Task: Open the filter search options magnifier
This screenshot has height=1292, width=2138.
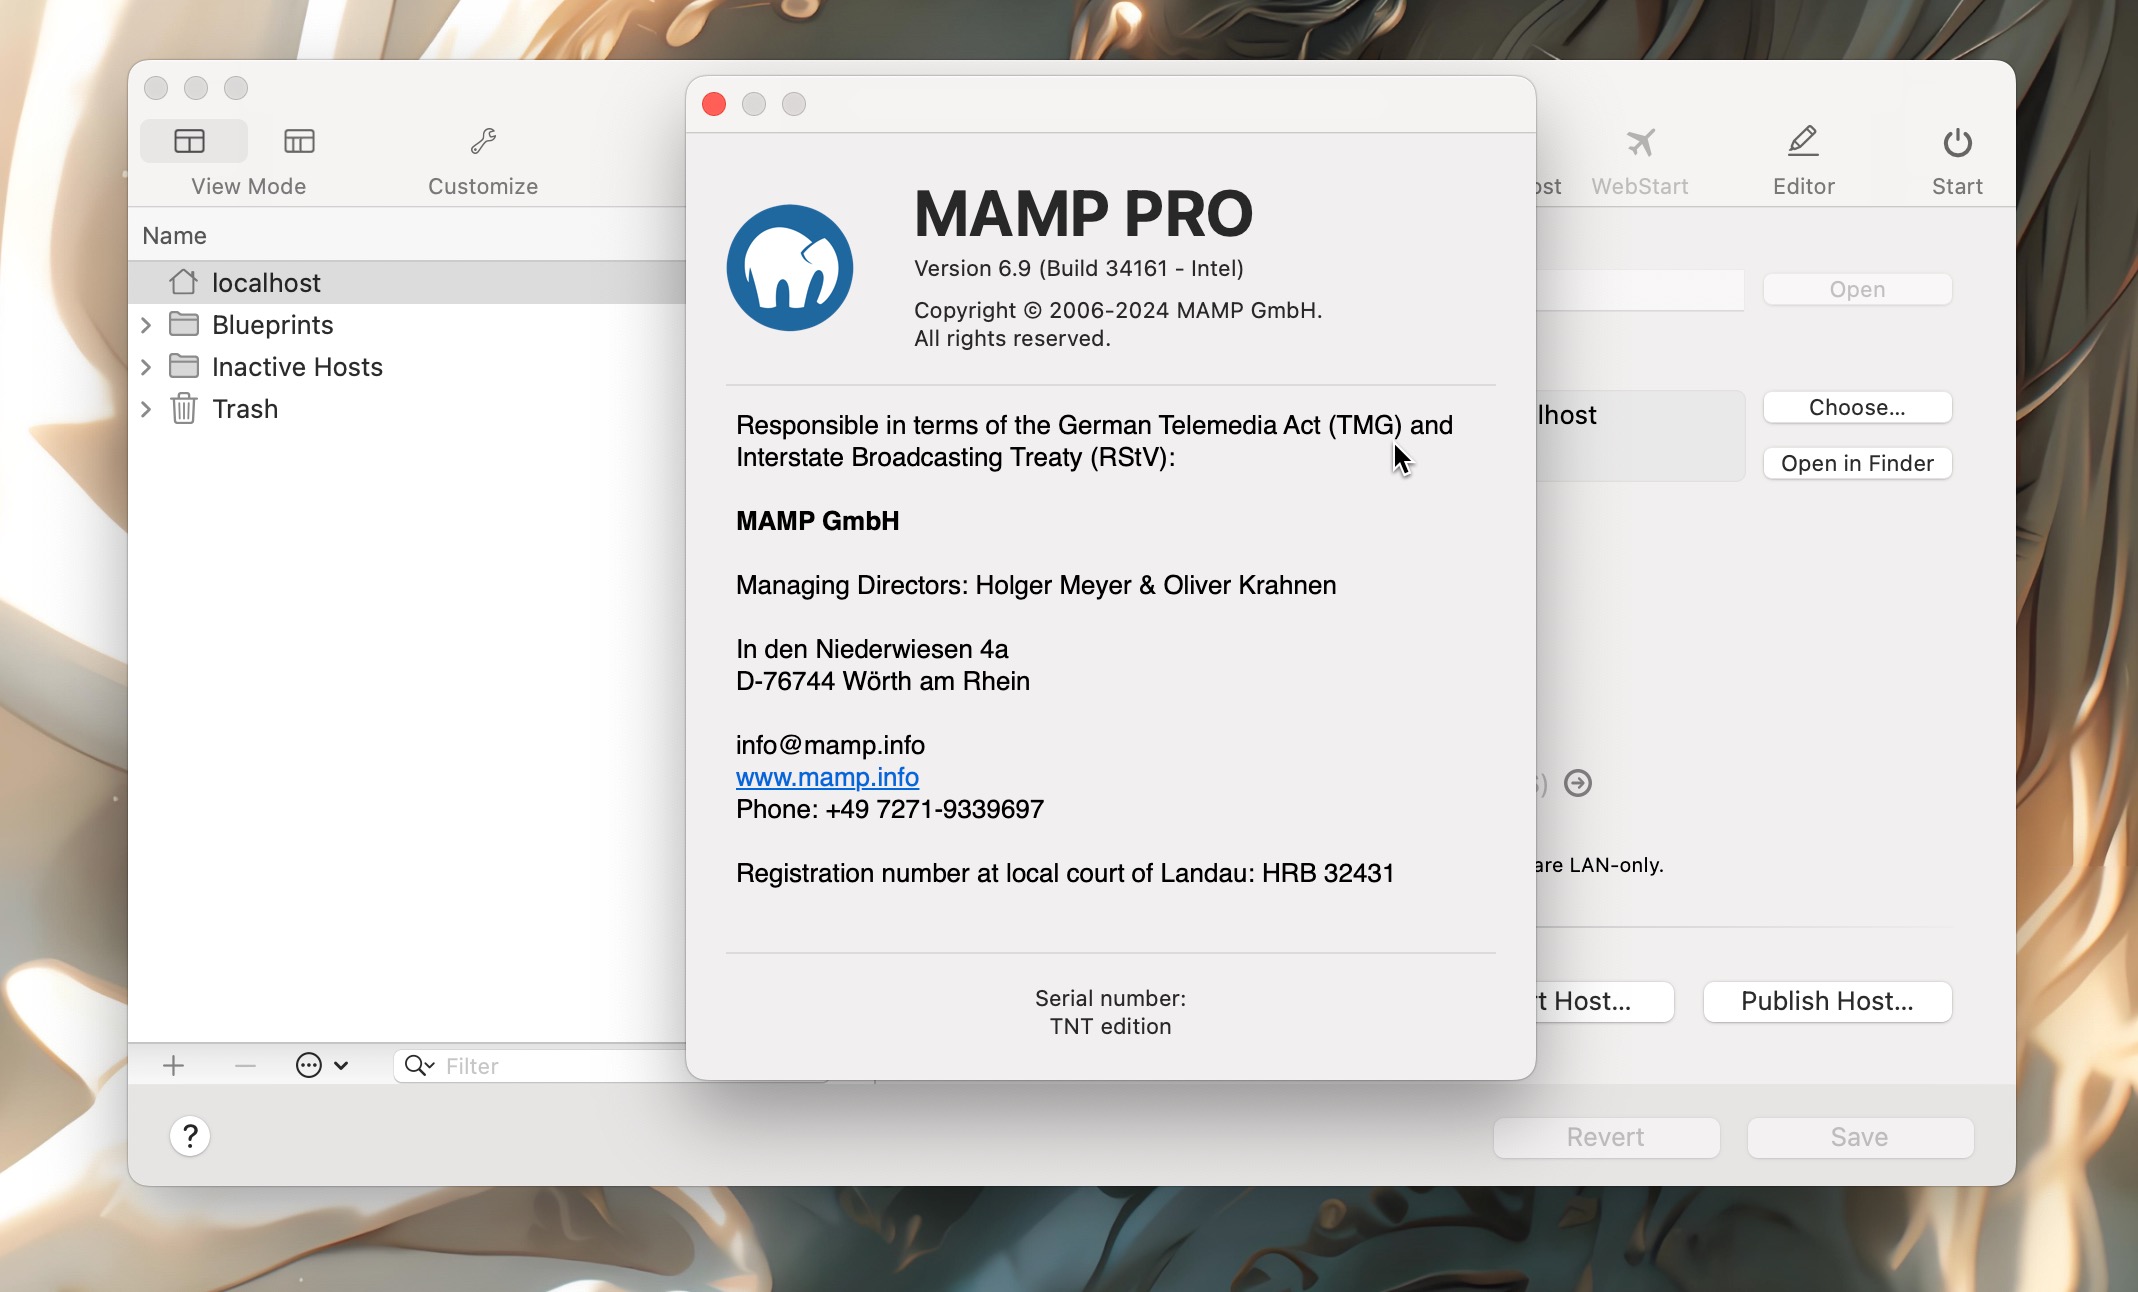Action: click(x=420, y=1066)
